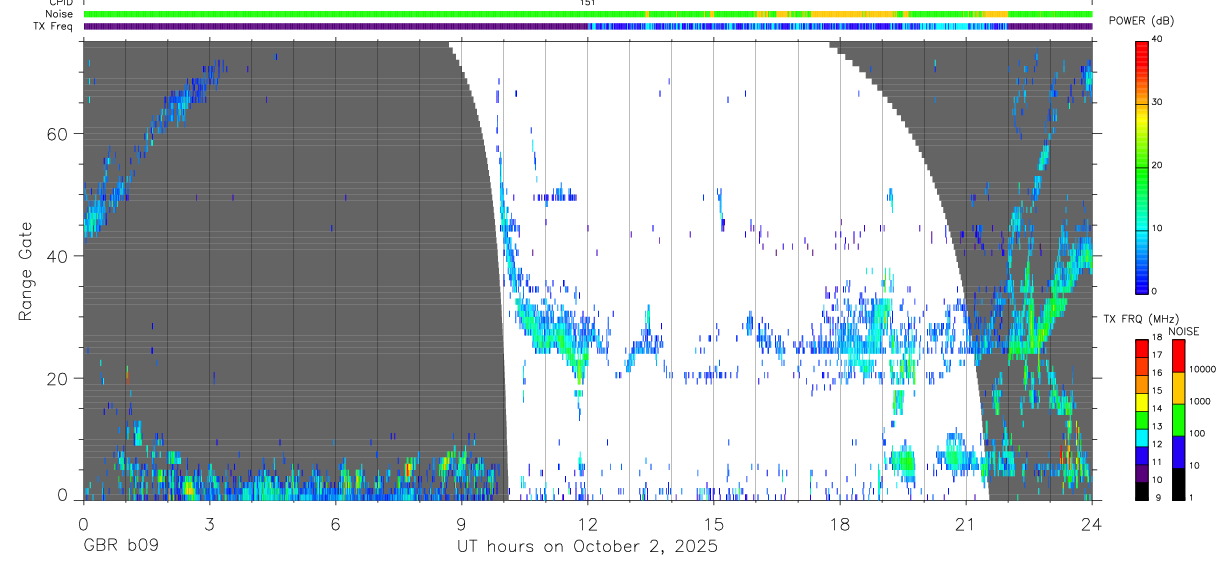Click the CPID value '151'

click(x=587, y=3)
